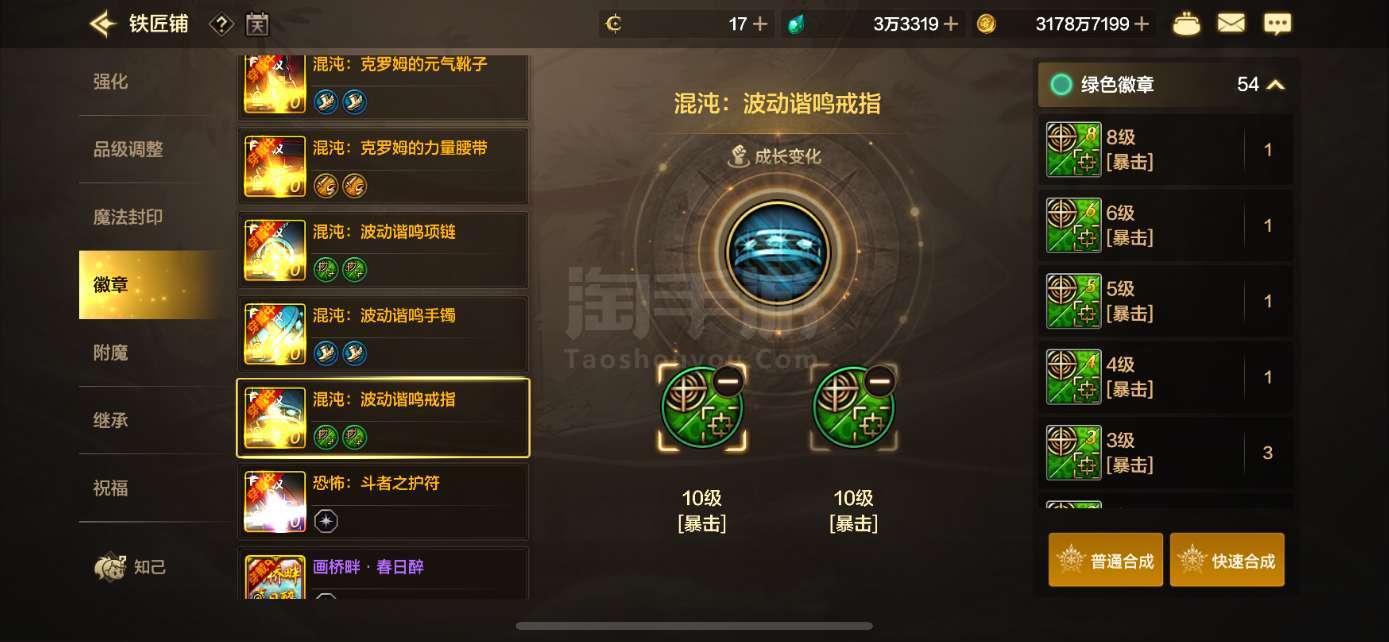
Task: View 成长变化 growth changes
Action: click(775, 156)
